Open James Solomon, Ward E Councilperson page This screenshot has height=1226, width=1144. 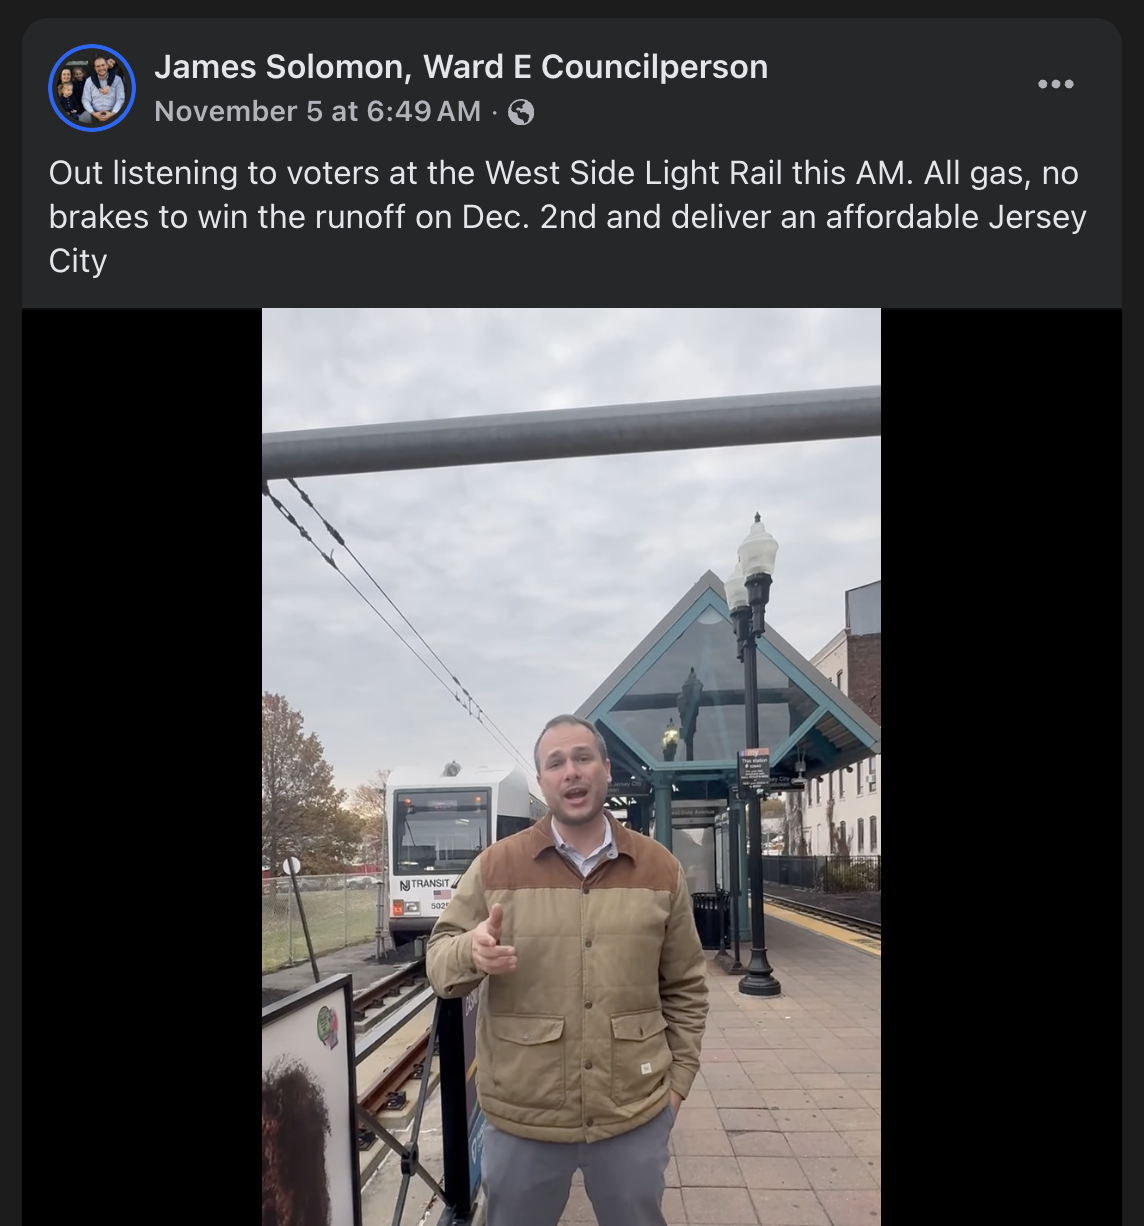tap(461, 67)
